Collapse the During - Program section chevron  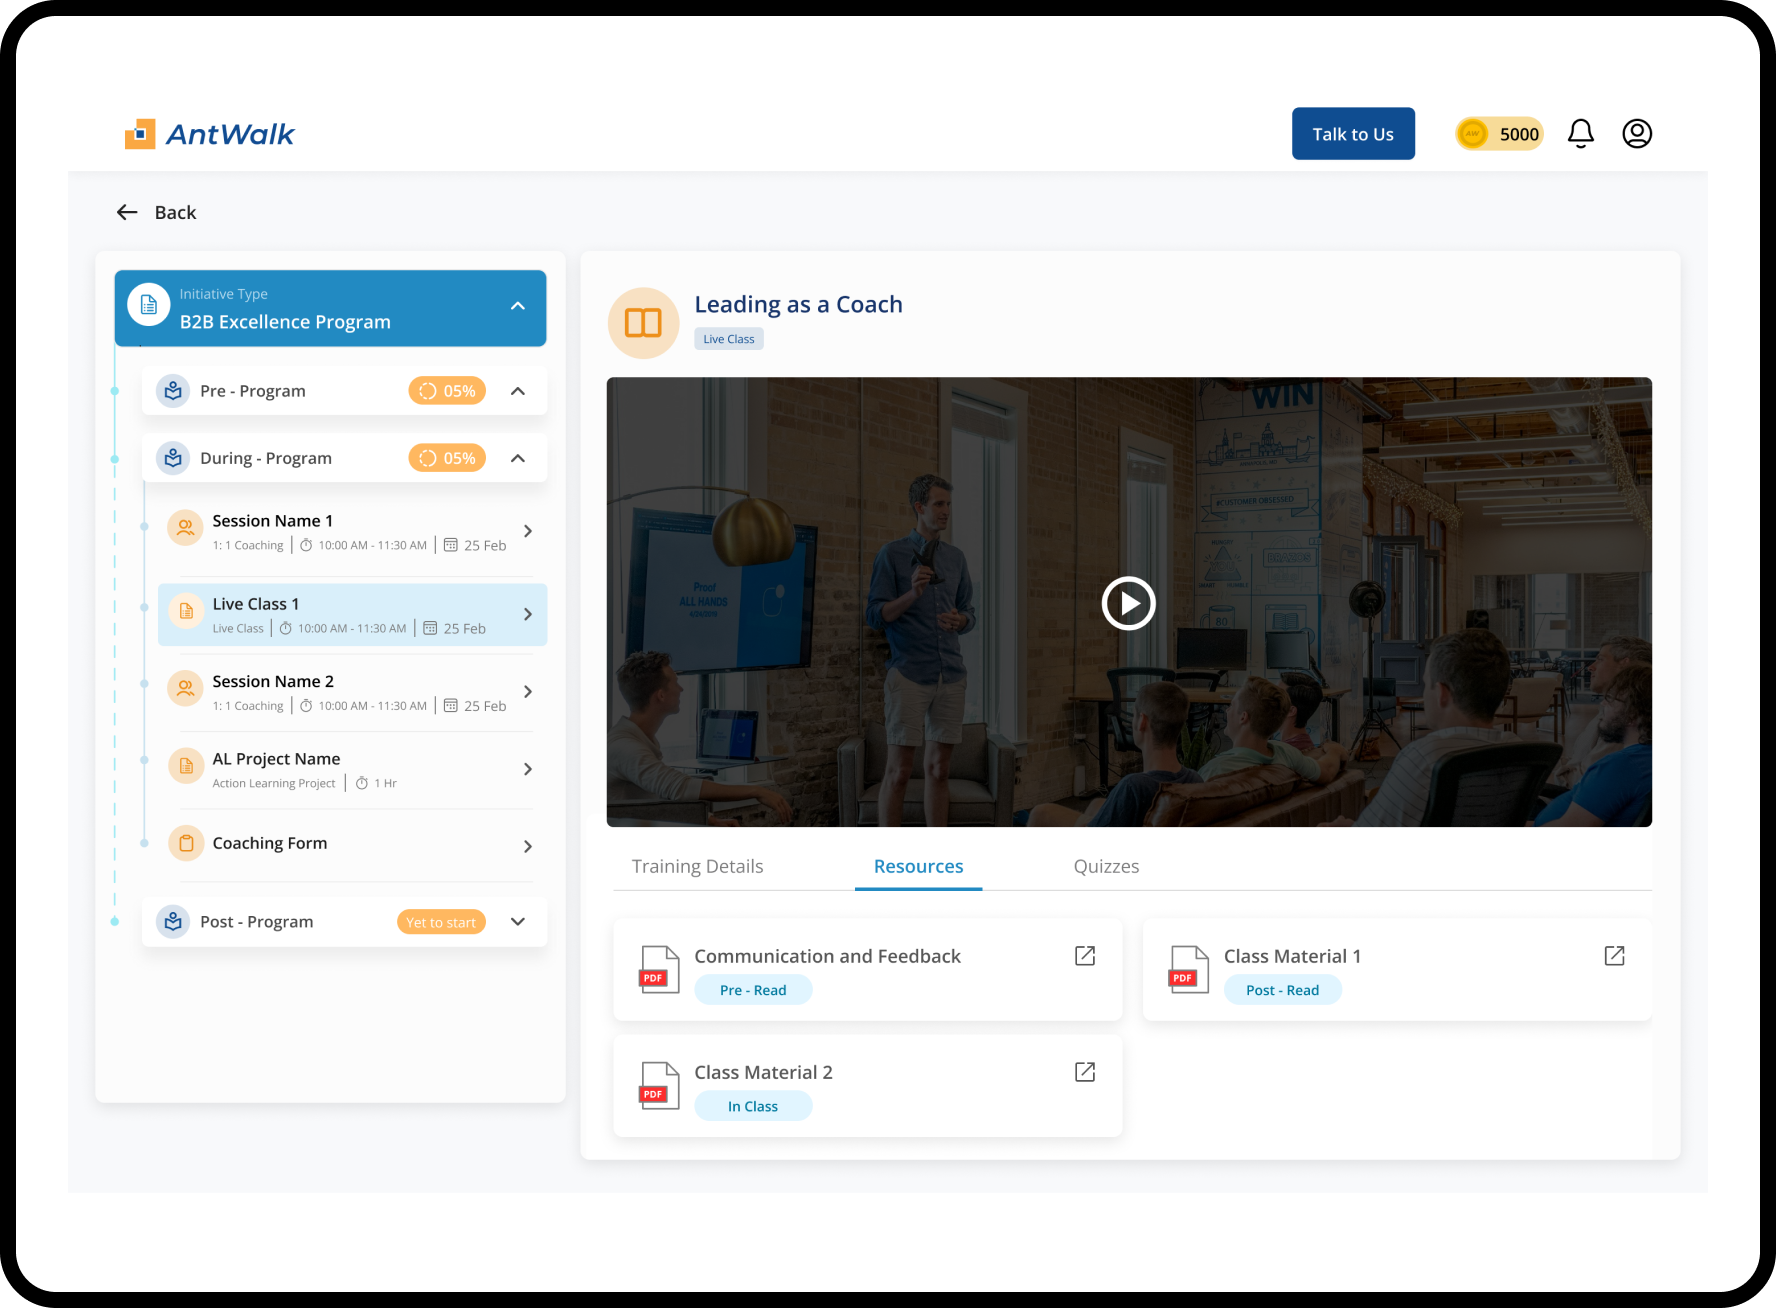coord(517,458)
